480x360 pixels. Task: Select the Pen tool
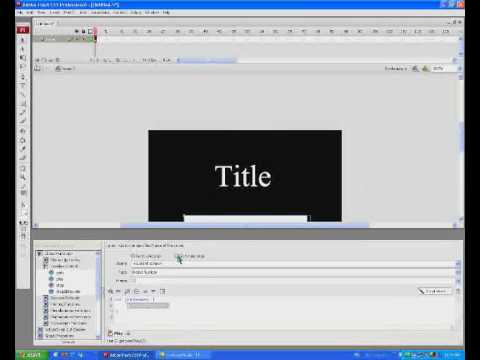[x=23, y=77]
